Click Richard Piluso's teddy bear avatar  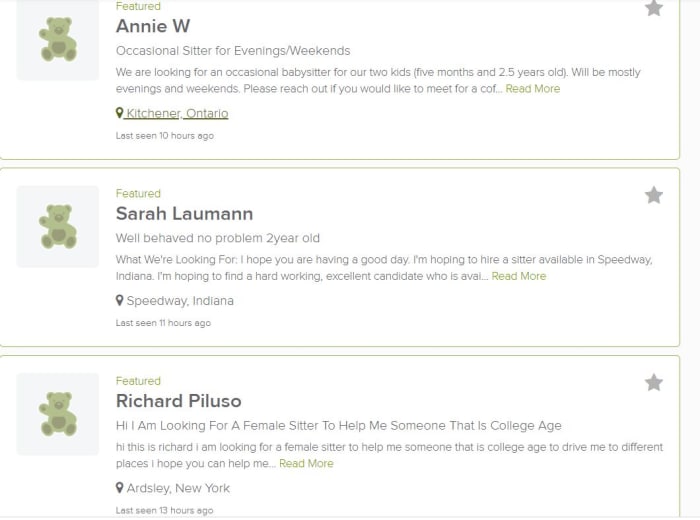(58, 414)
